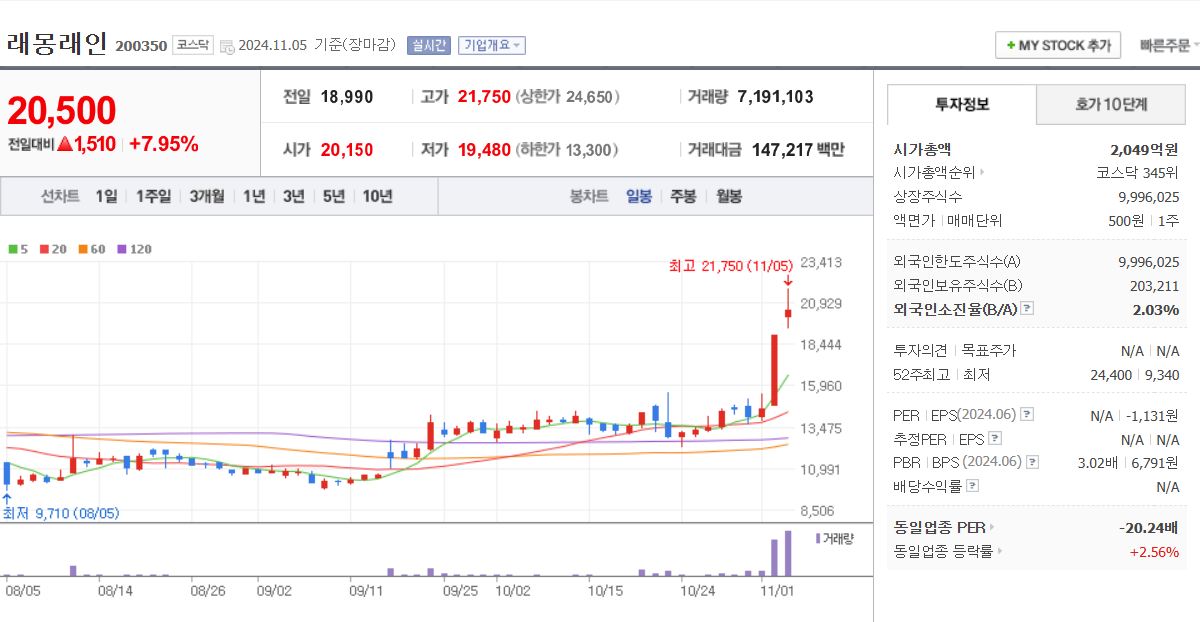Open help icon beside PBR BPS(2024.06)
Viewport: 1201px width, 622px height.
1033,462
